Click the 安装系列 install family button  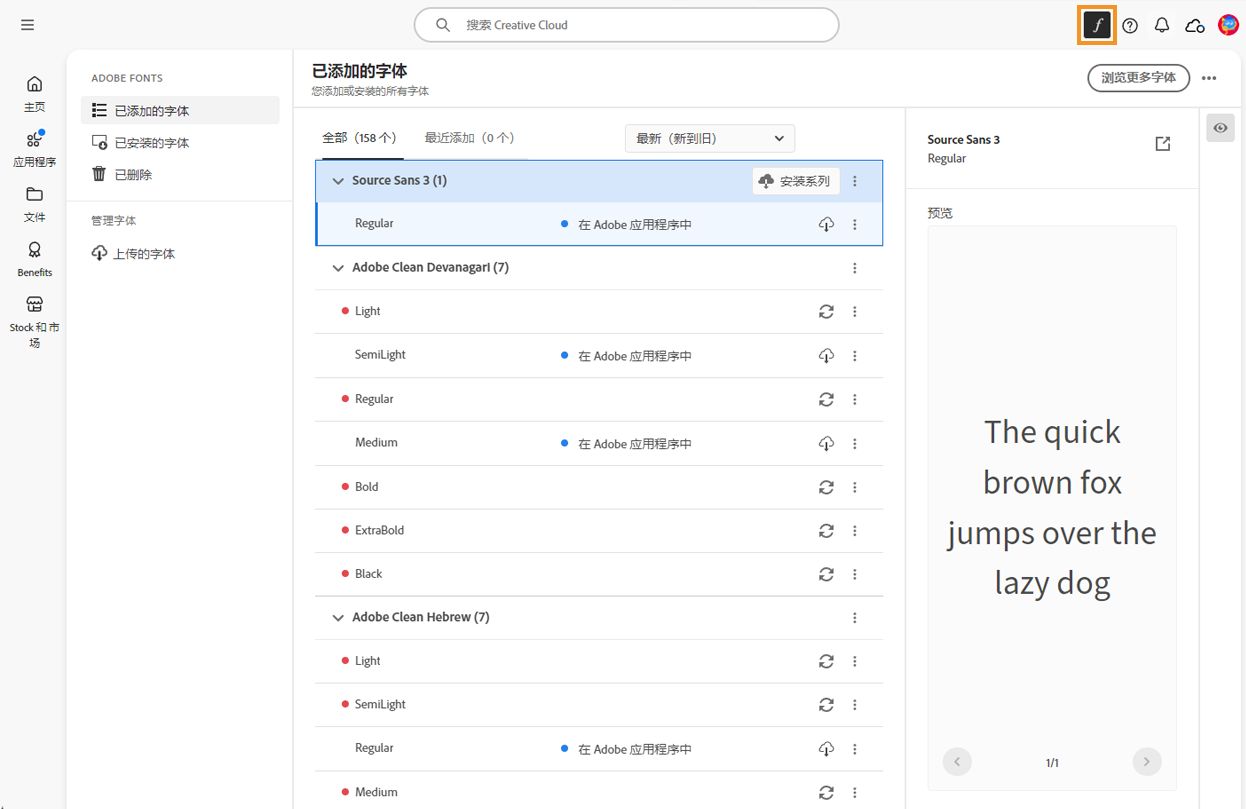(x=796, y=181)
